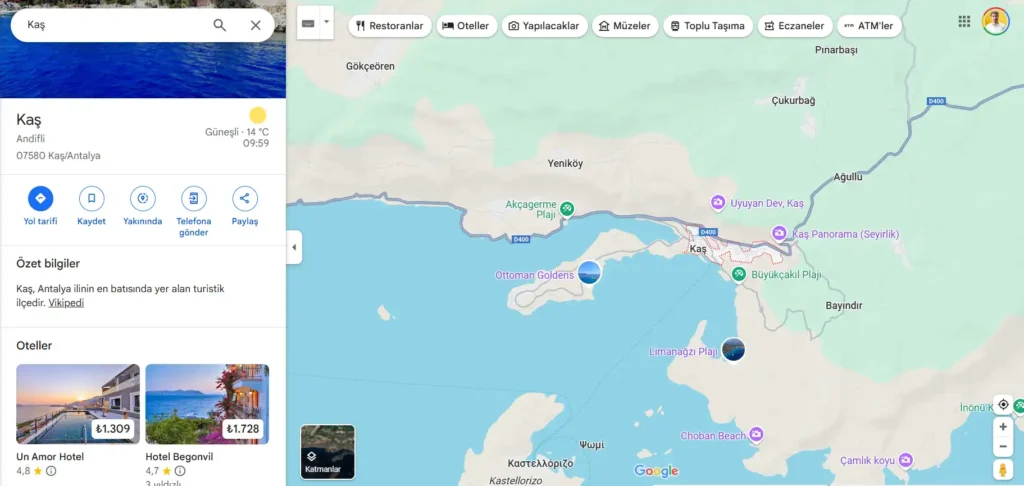Click the Ψωμί islet label

591,445
